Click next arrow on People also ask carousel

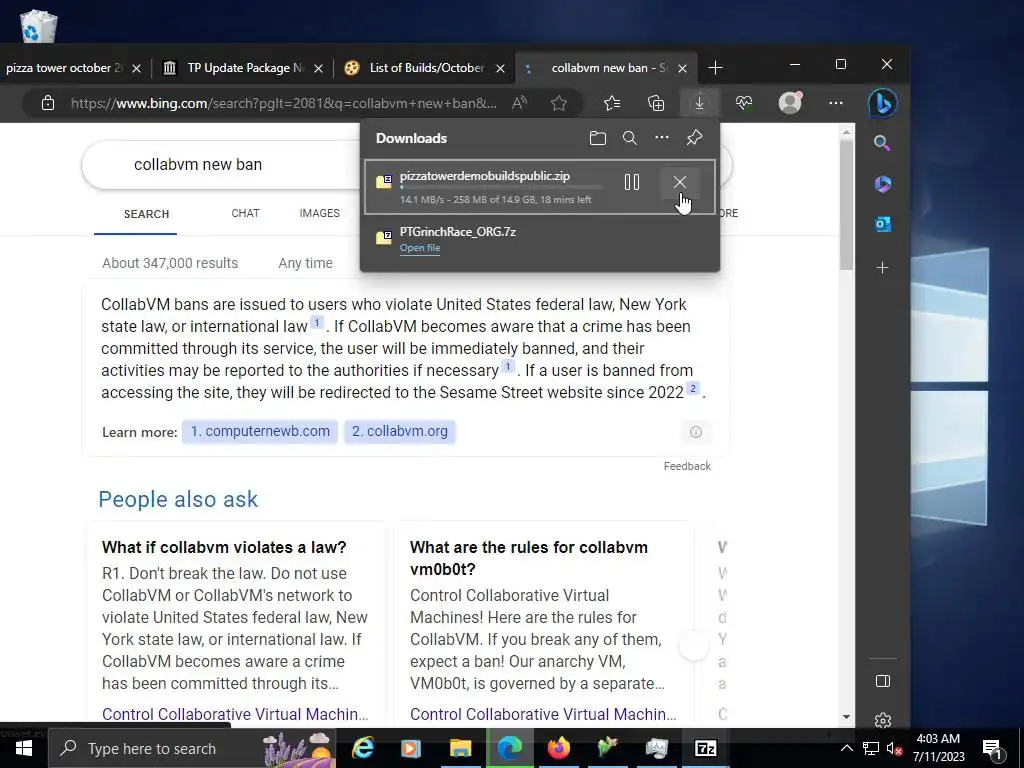coord(694,647)
